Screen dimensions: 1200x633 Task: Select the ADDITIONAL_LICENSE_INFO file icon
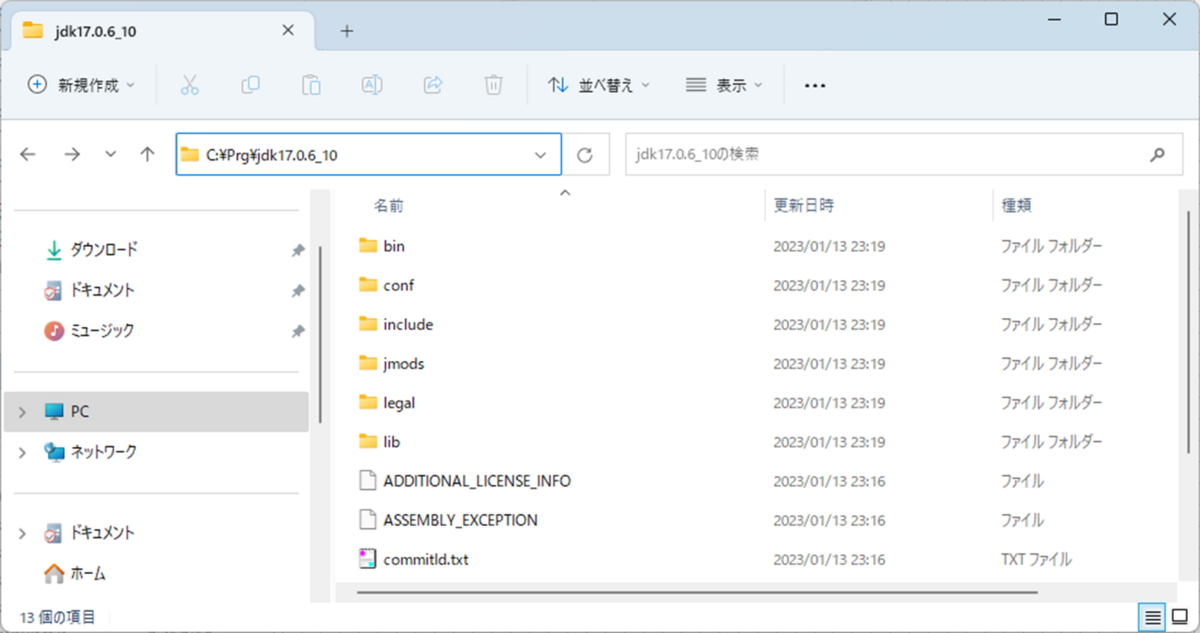coord(368,481)
